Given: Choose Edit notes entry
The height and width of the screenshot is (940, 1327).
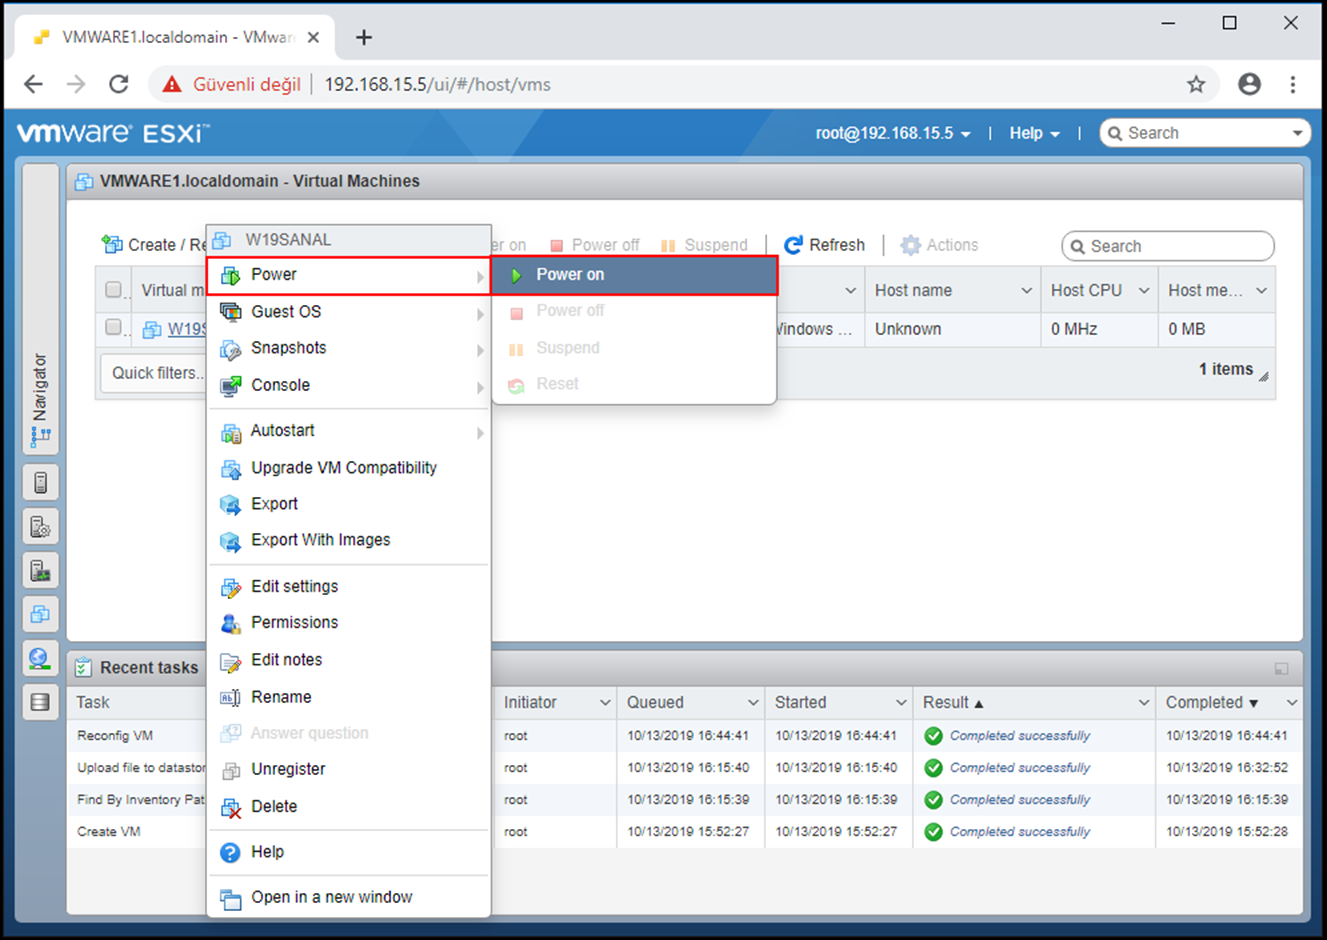Looking at the screenshot, I should tap(348, 660).
